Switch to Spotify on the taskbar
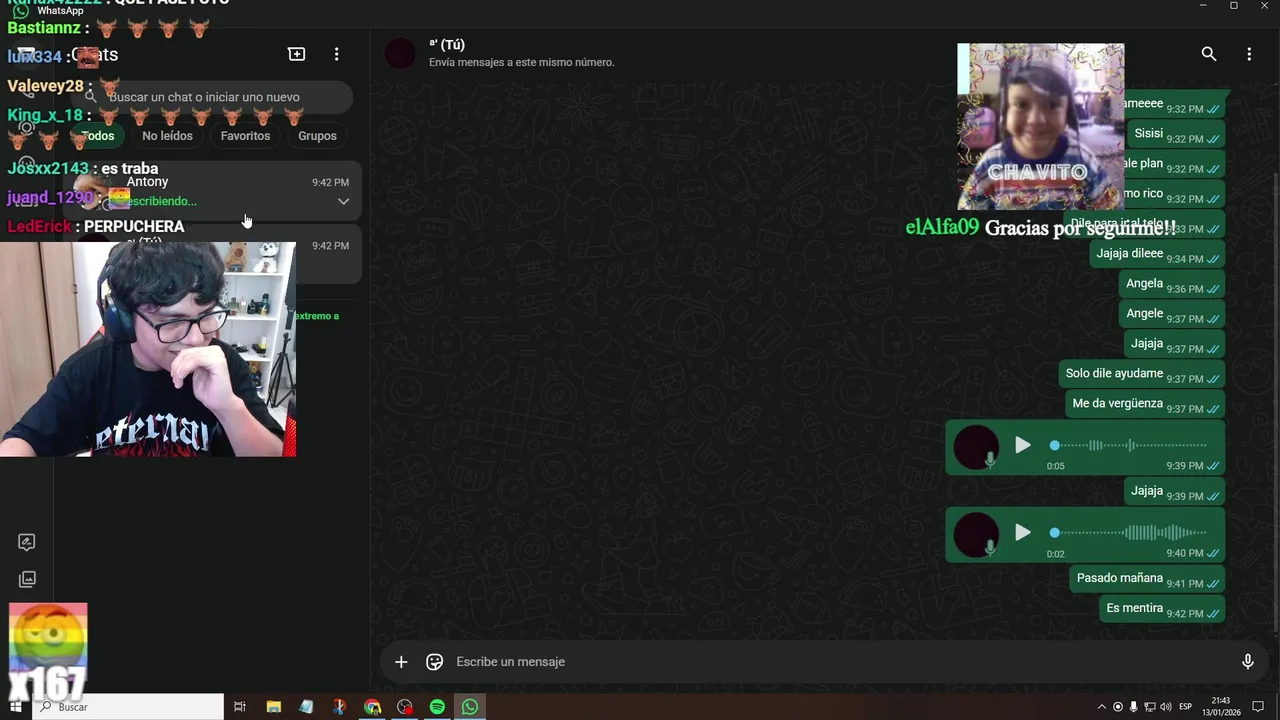 pos(437,707)
